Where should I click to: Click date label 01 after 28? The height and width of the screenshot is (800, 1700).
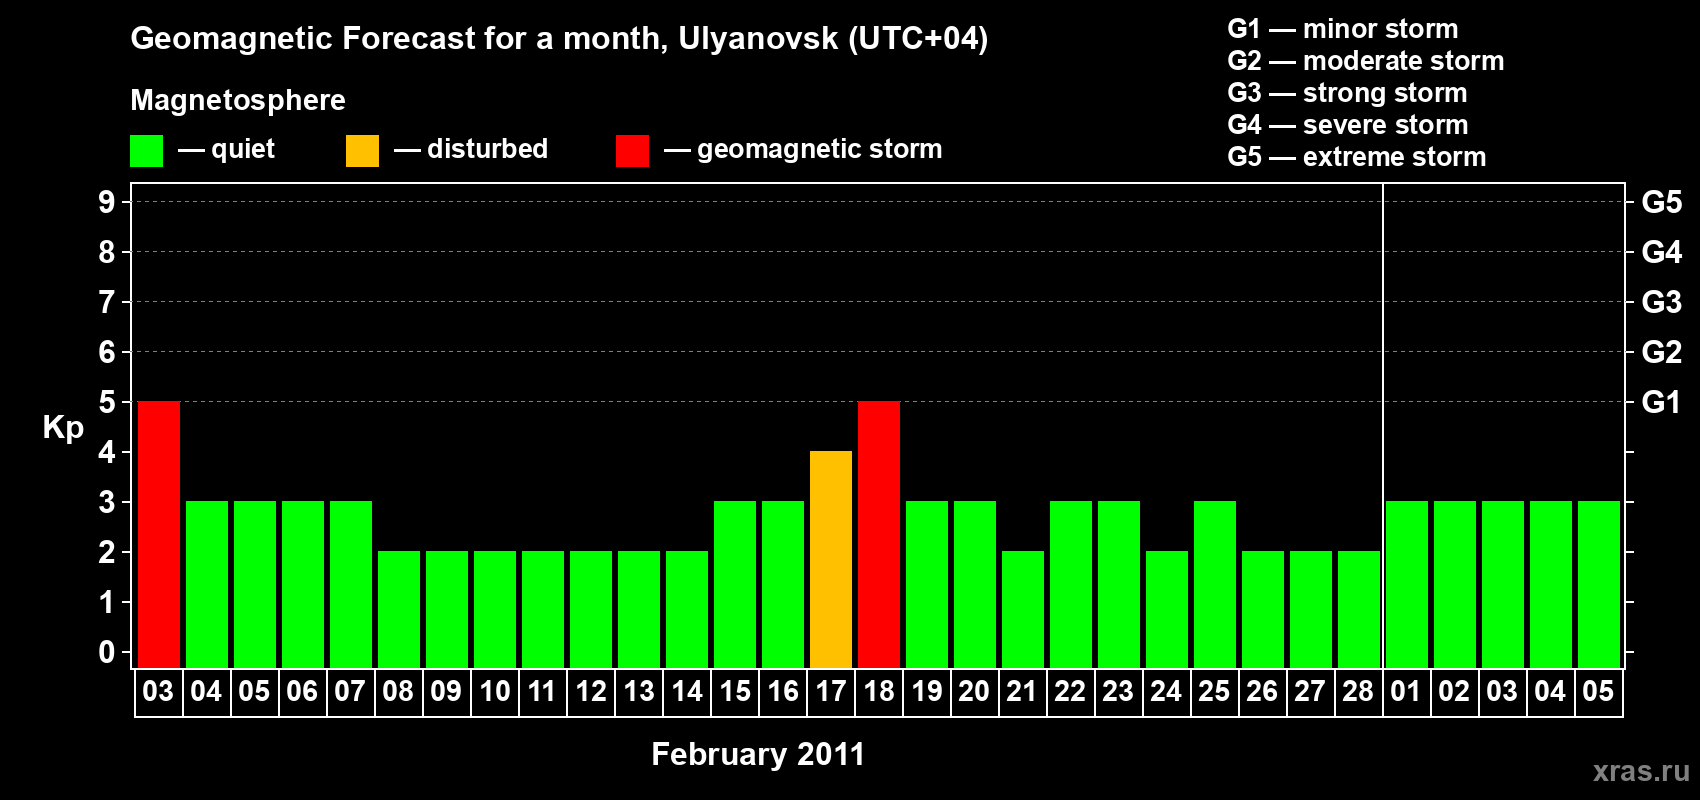click(x=1406, y=691)
